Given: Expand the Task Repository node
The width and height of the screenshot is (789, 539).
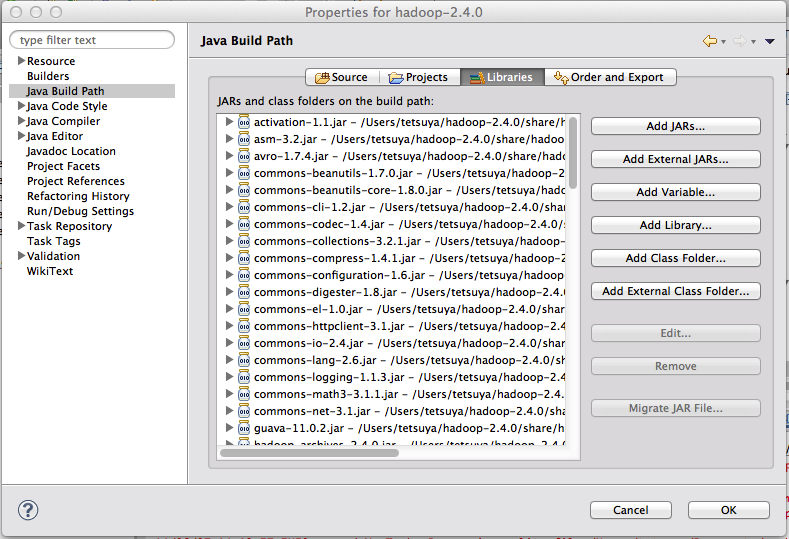Looking at the screenshot, I should click(21, 226).
